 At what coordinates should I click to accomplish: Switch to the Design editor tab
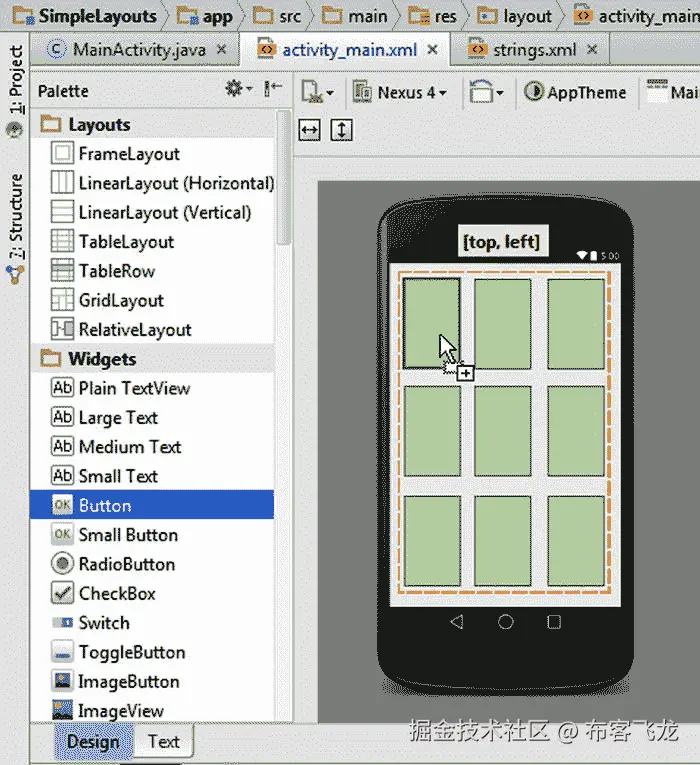point(93,742)
